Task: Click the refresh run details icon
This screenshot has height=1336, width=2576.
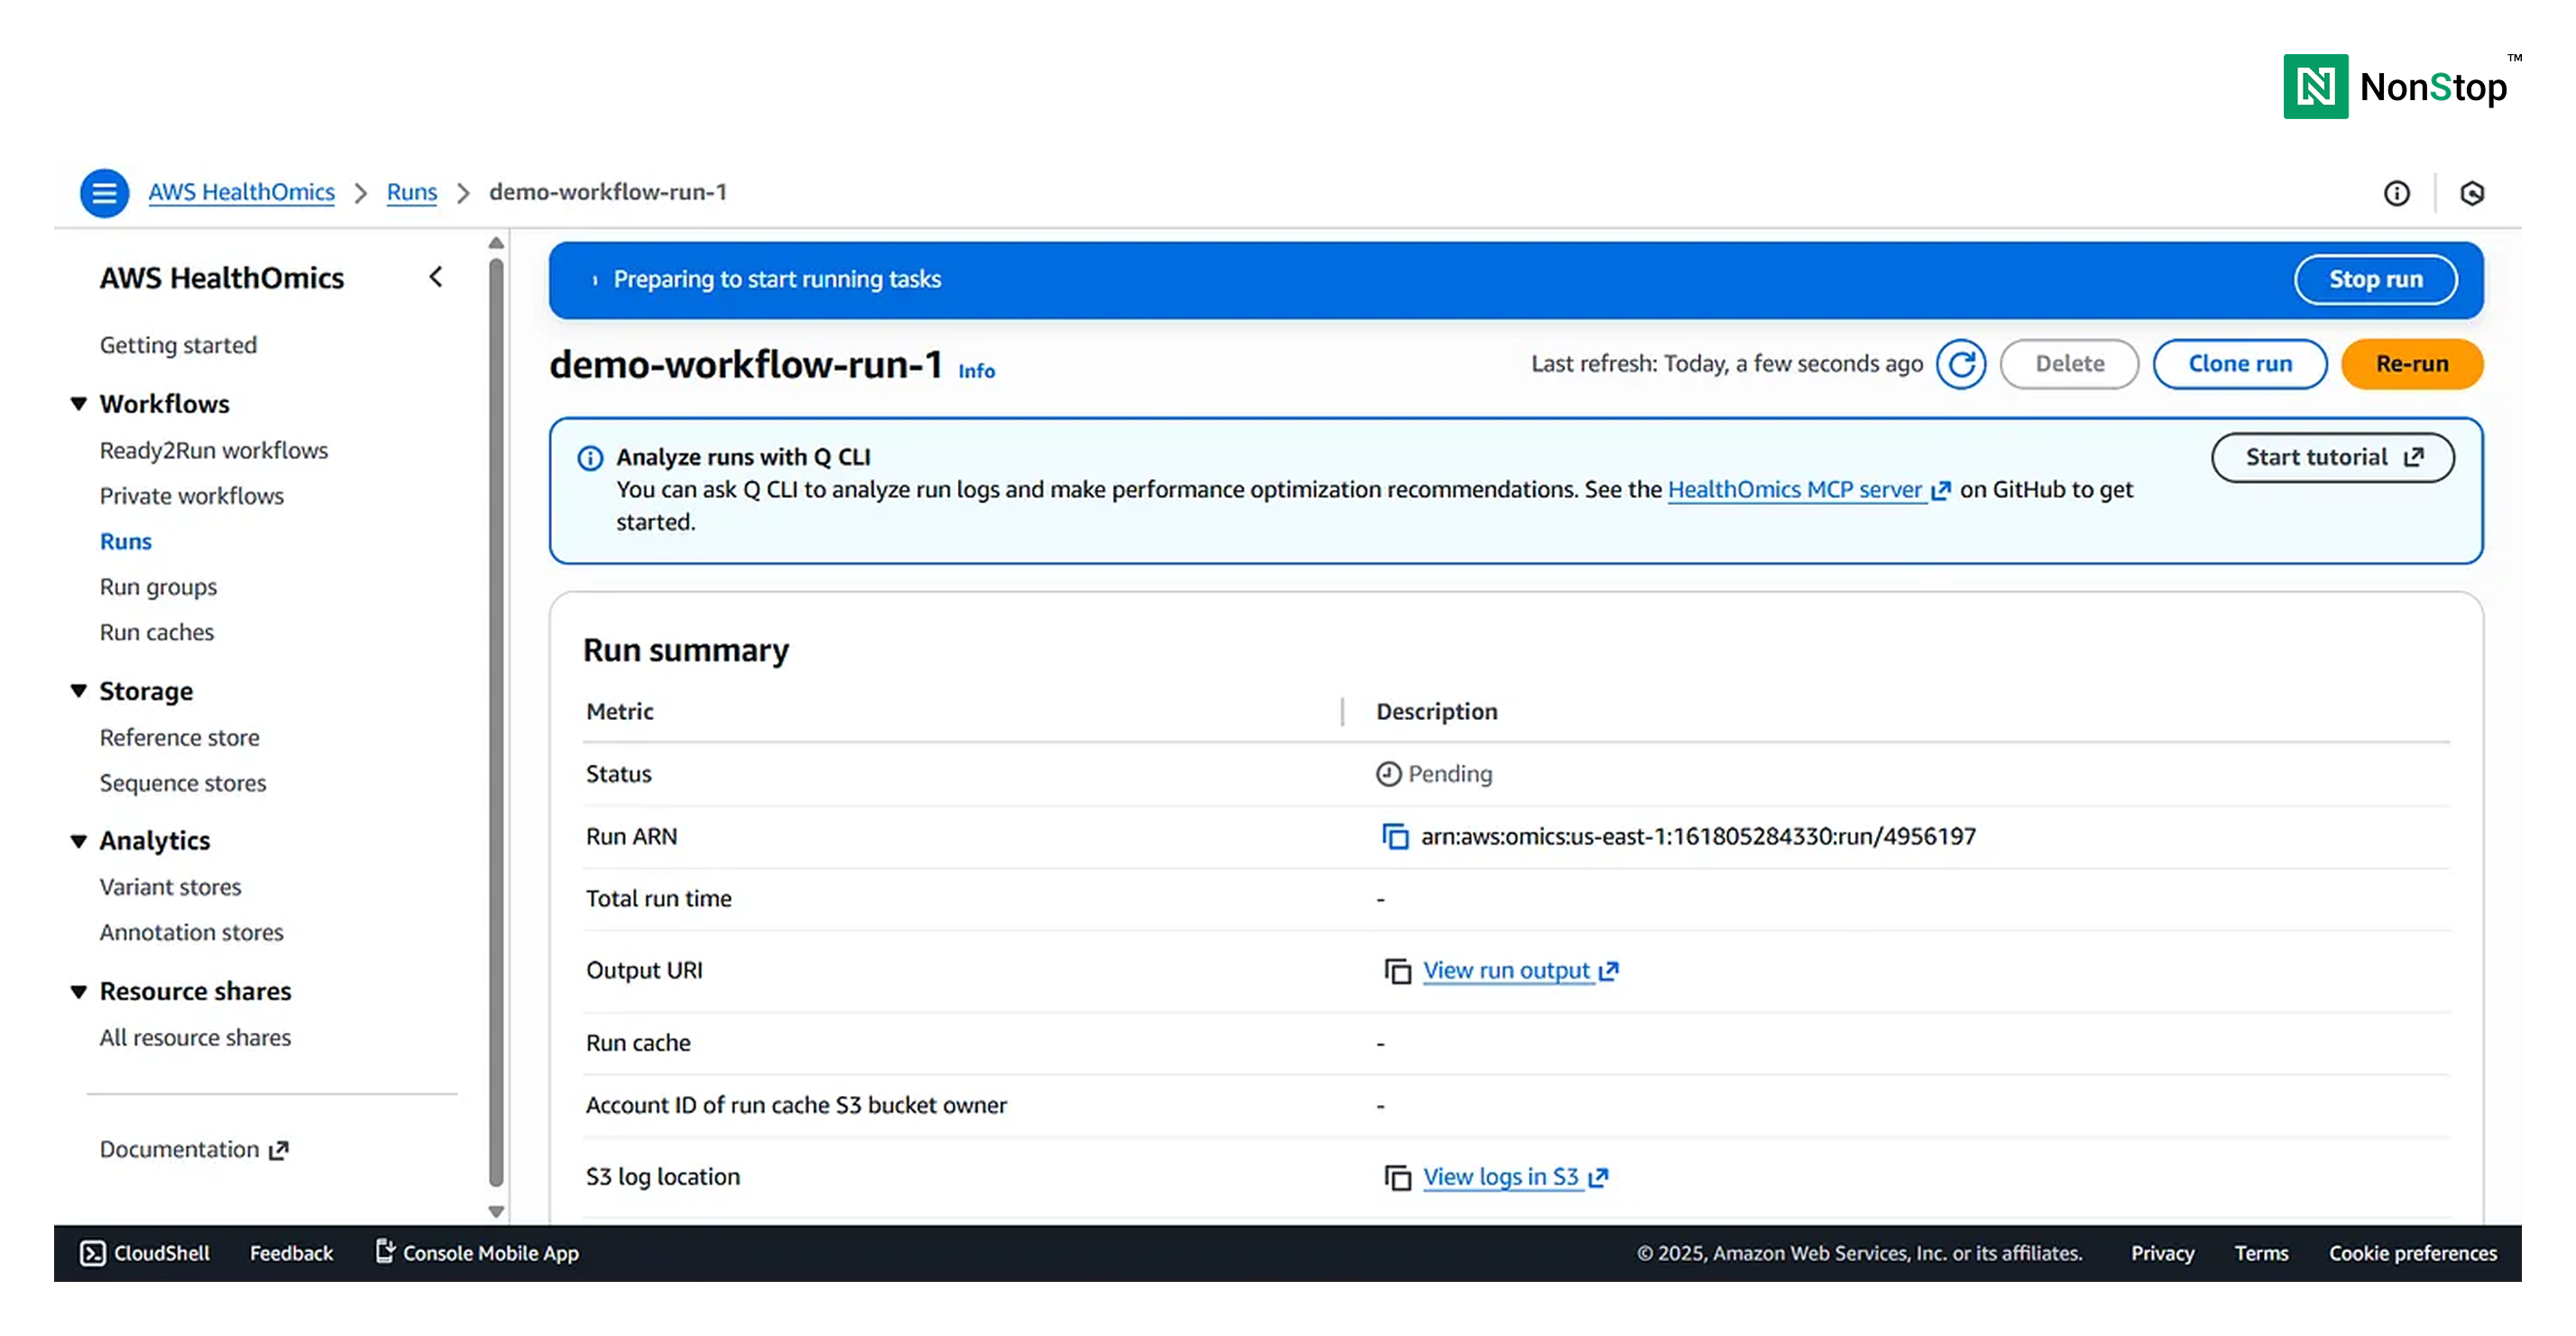Action: pyautogui.click(x=1960, y=364)
